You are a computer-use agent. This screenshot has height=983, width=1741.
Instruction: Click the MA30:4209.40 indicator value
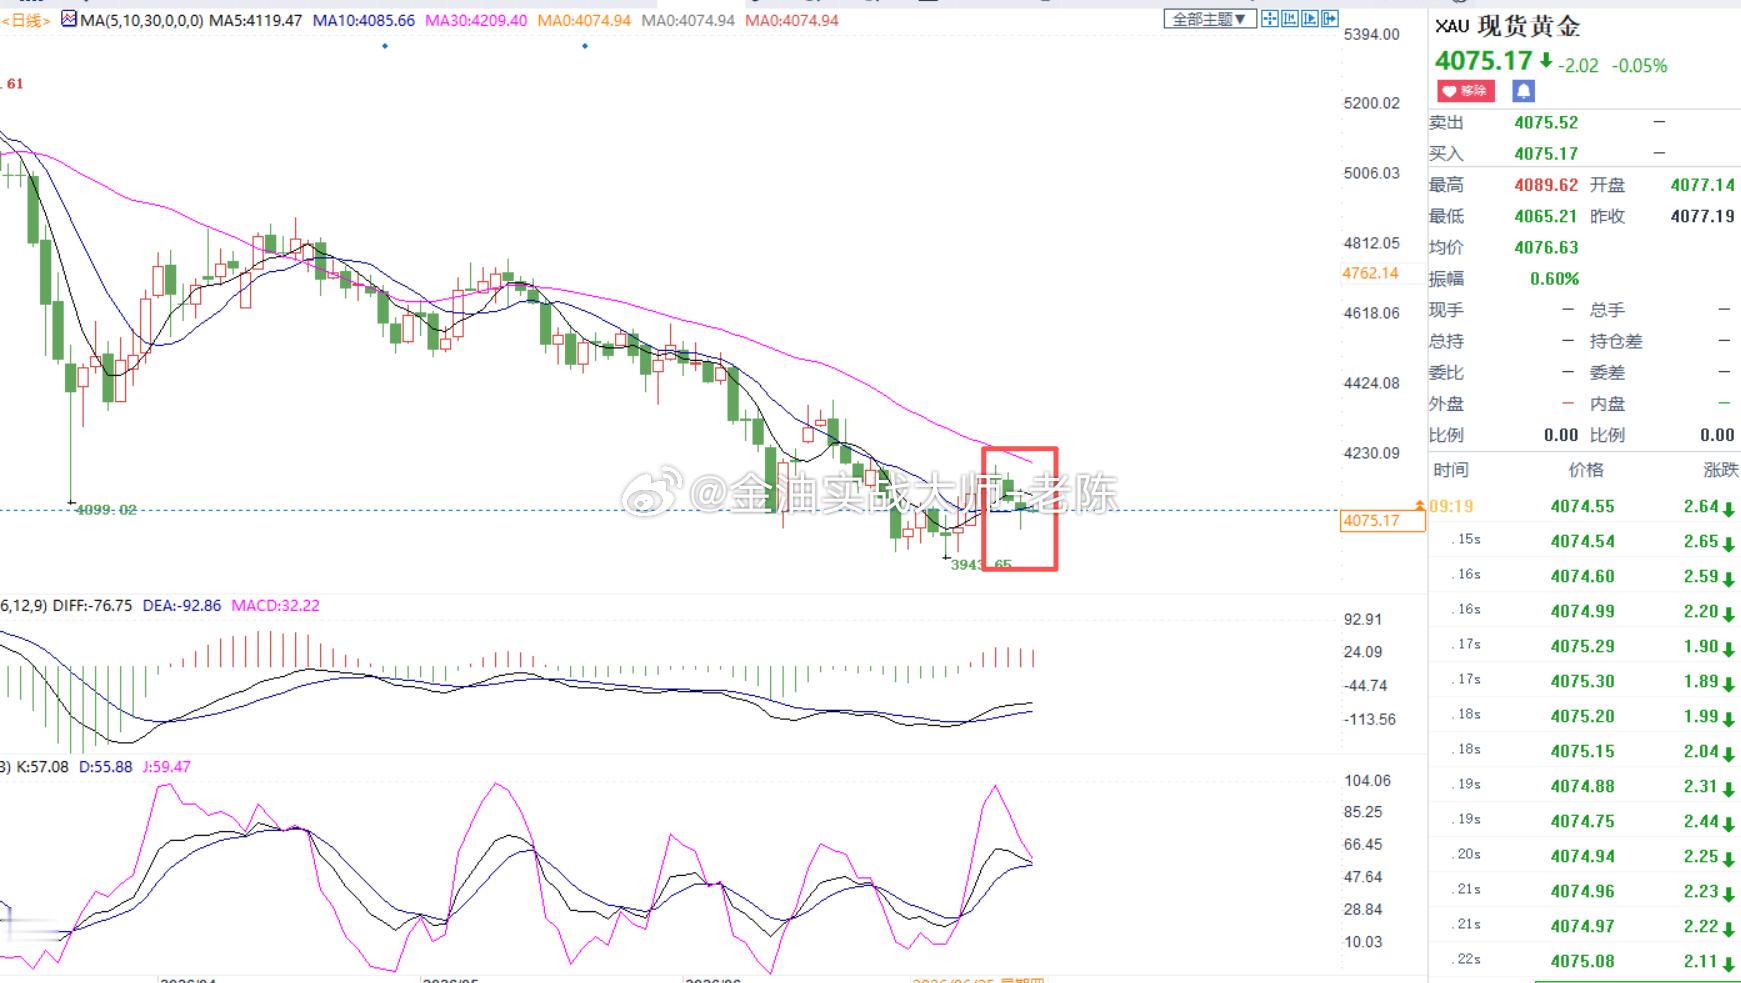pyautogui.click(x=476, y=20)
